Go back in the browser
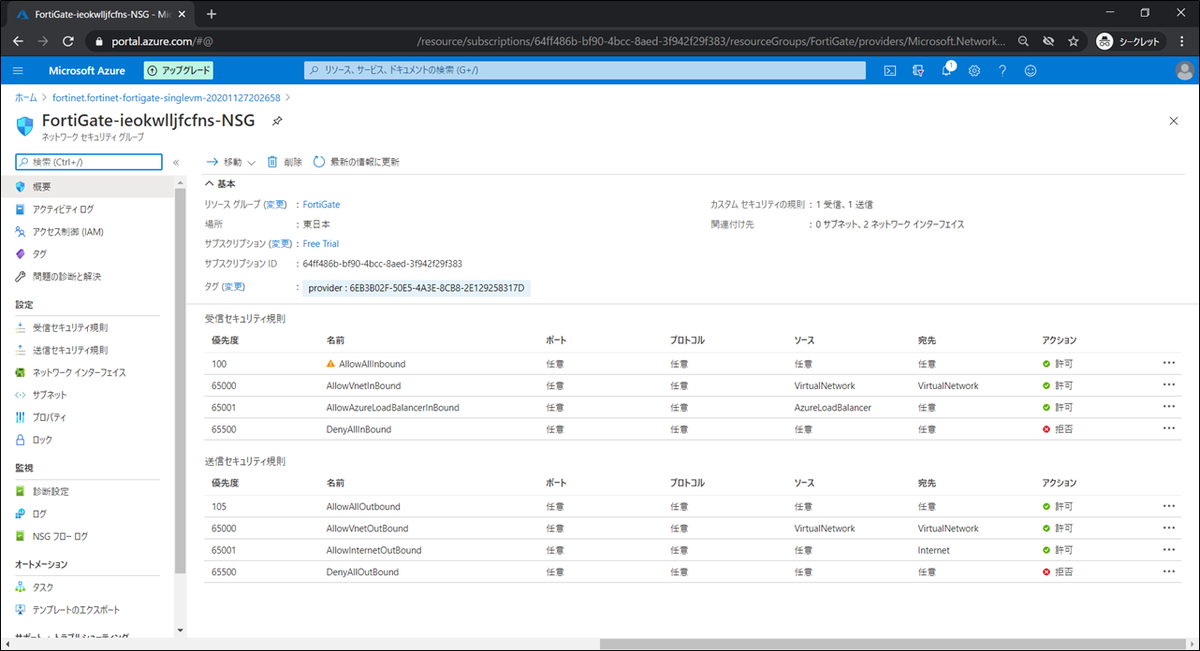This screenshot has height=651, width=1200. [x=18, y=41]
